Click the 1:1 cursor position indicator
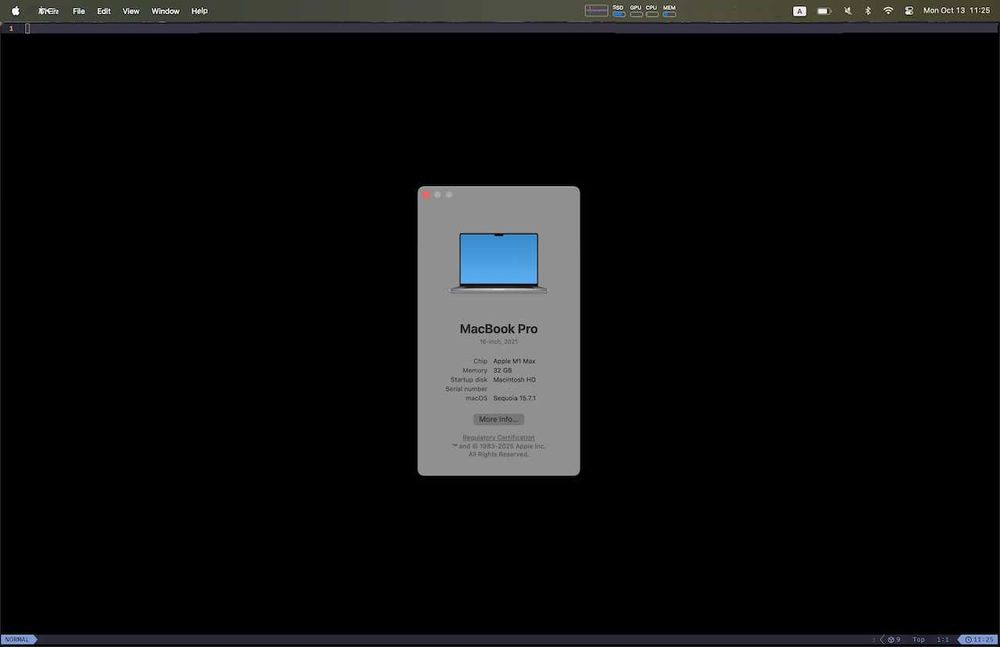1000x647 pixels. 943,639
